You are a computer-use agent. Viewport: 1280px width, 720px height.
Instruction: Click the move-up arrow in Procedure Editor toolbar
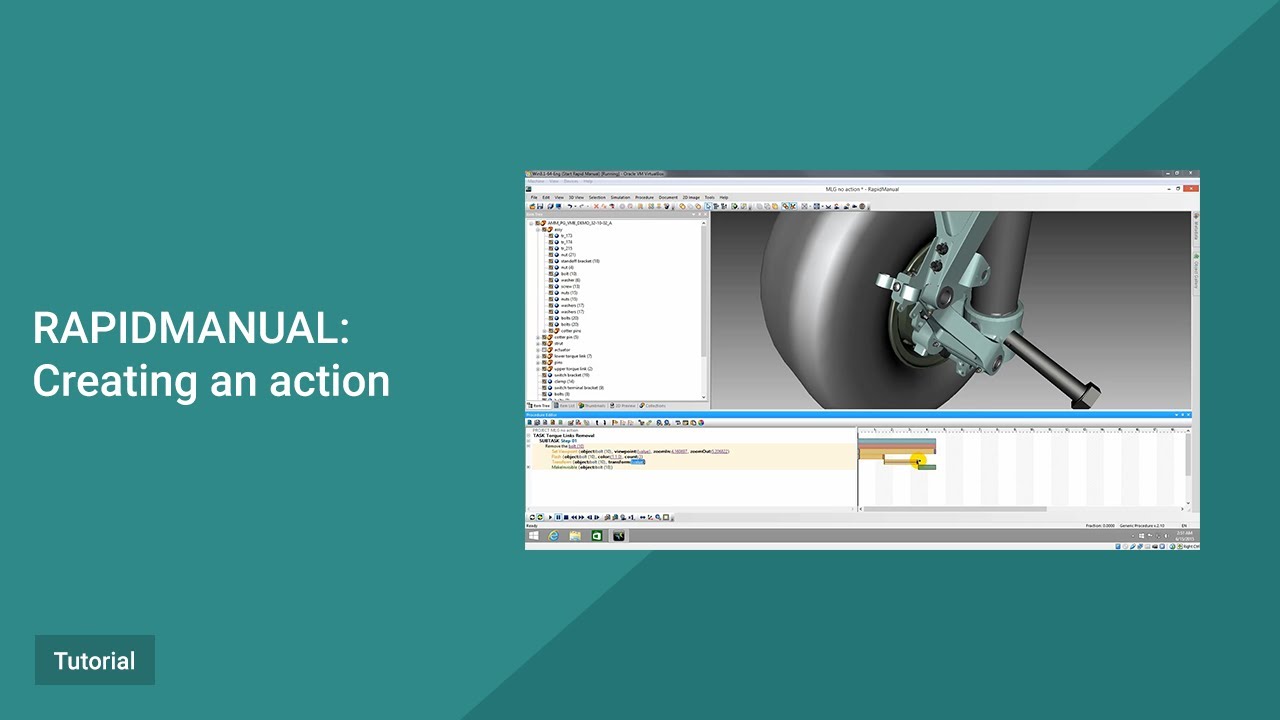597,423
